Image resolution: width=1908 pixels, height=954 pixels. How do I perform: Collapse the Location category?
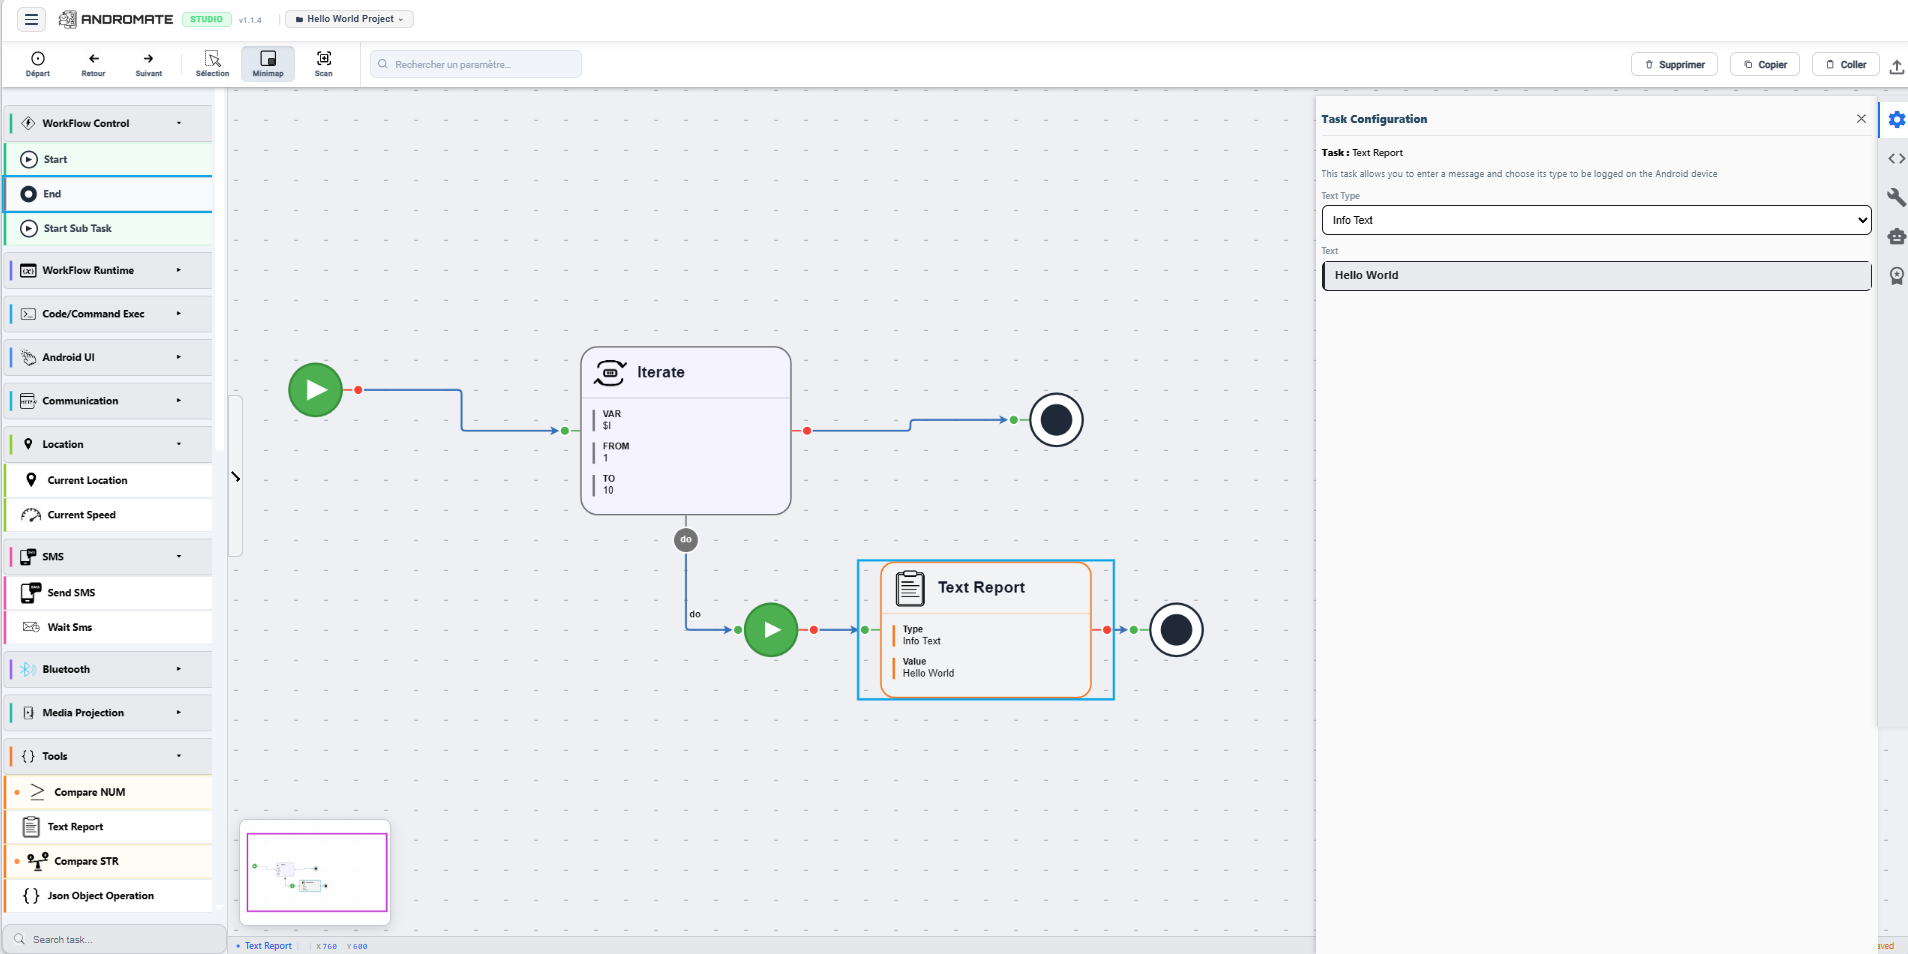tap(108, 444)
